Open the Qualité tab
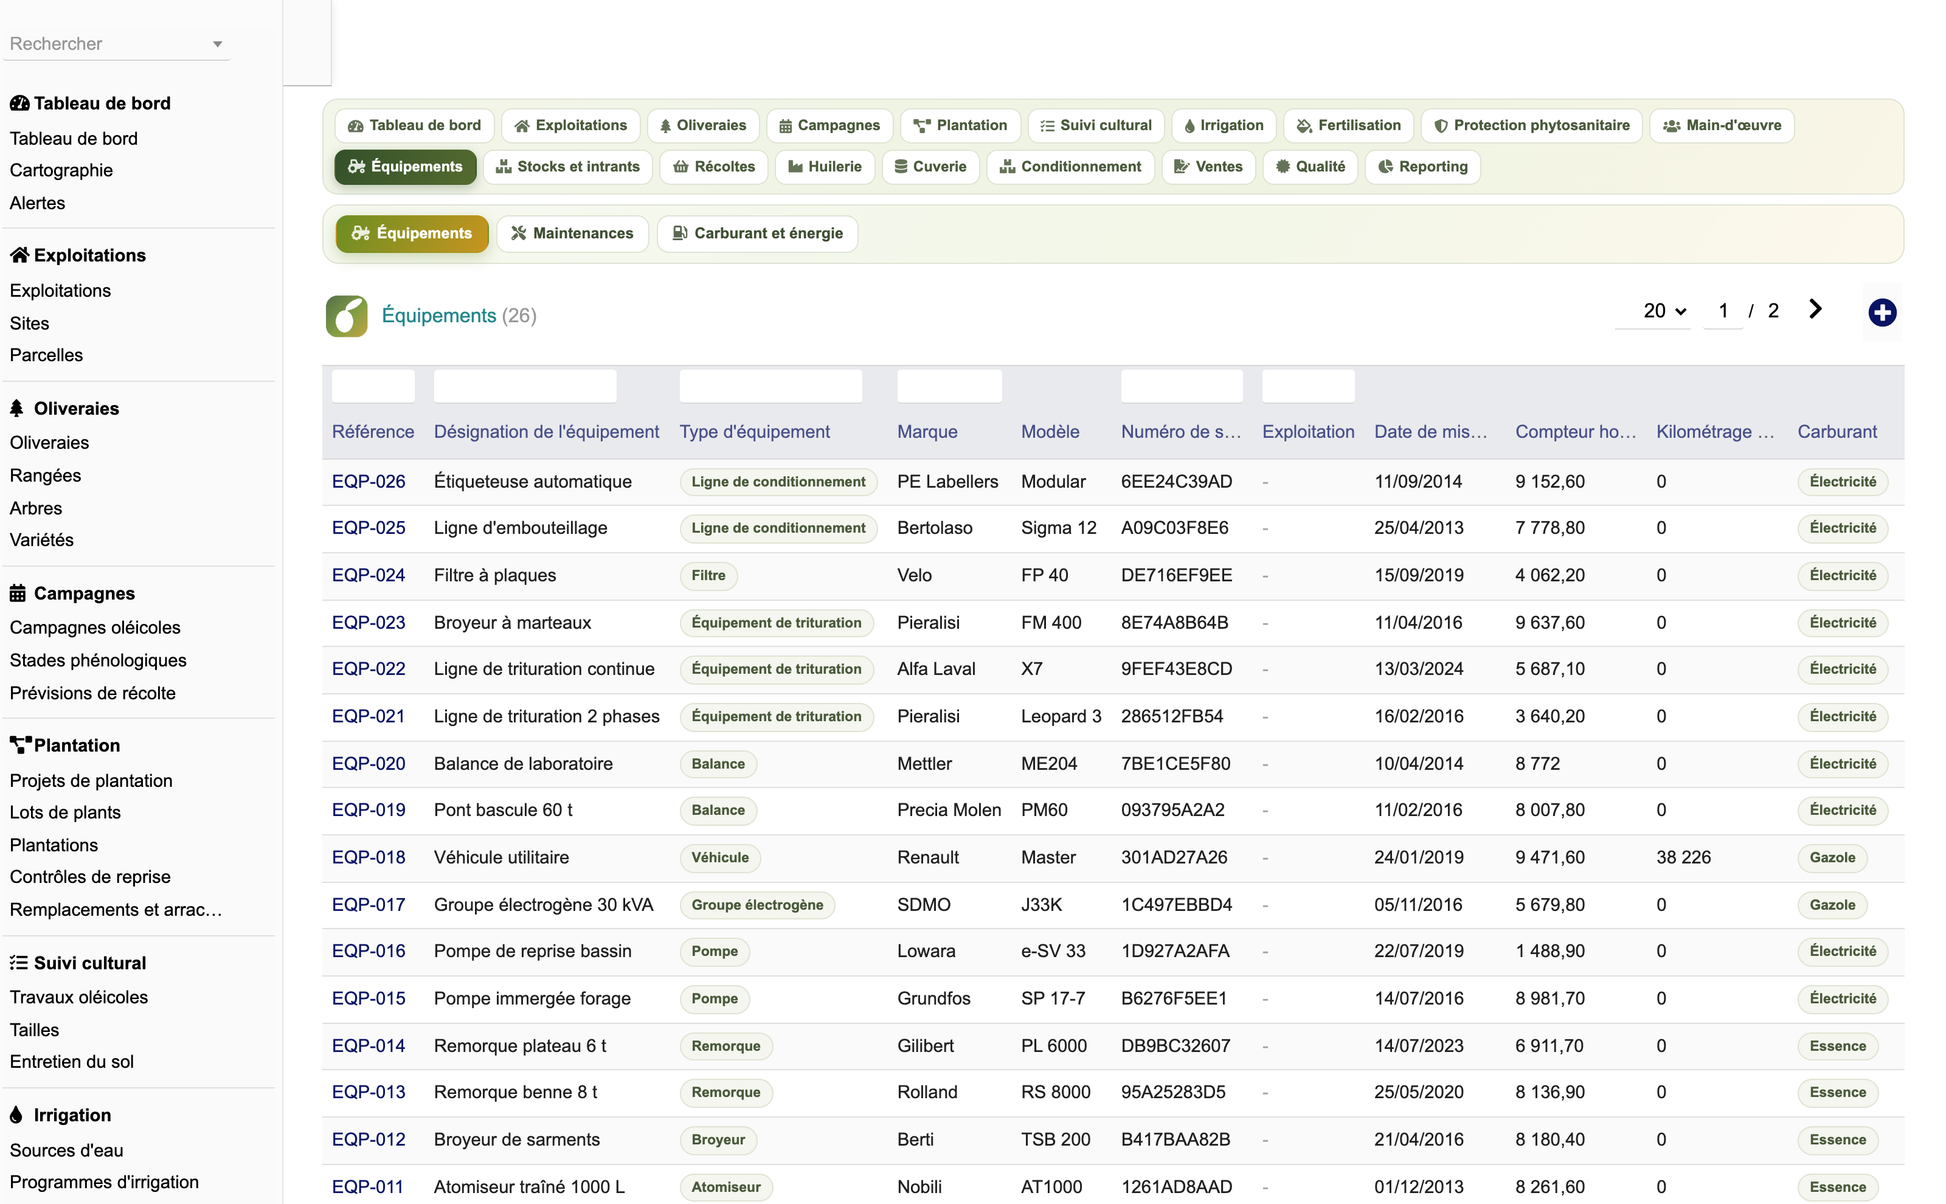The width and height of the screenshot is (1946, 1204). (1310, 166)
